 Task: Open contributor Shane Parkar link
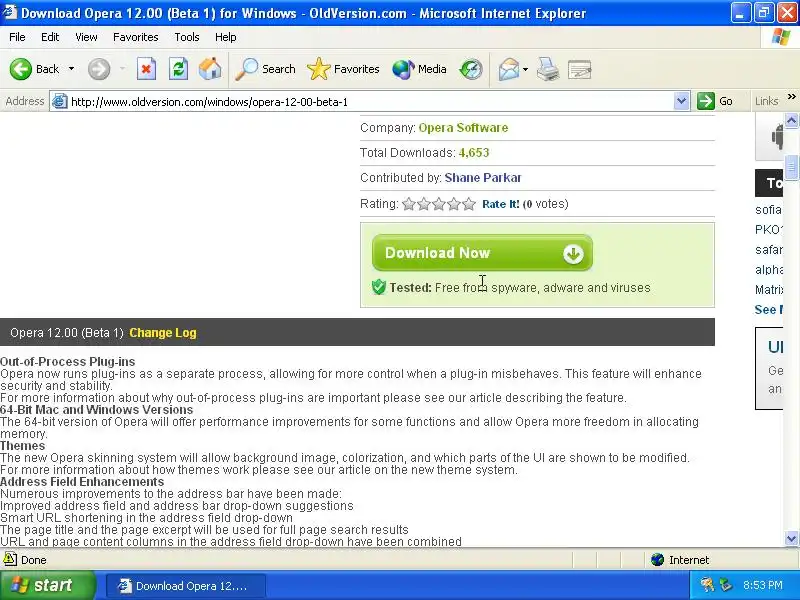pos(483,178)
